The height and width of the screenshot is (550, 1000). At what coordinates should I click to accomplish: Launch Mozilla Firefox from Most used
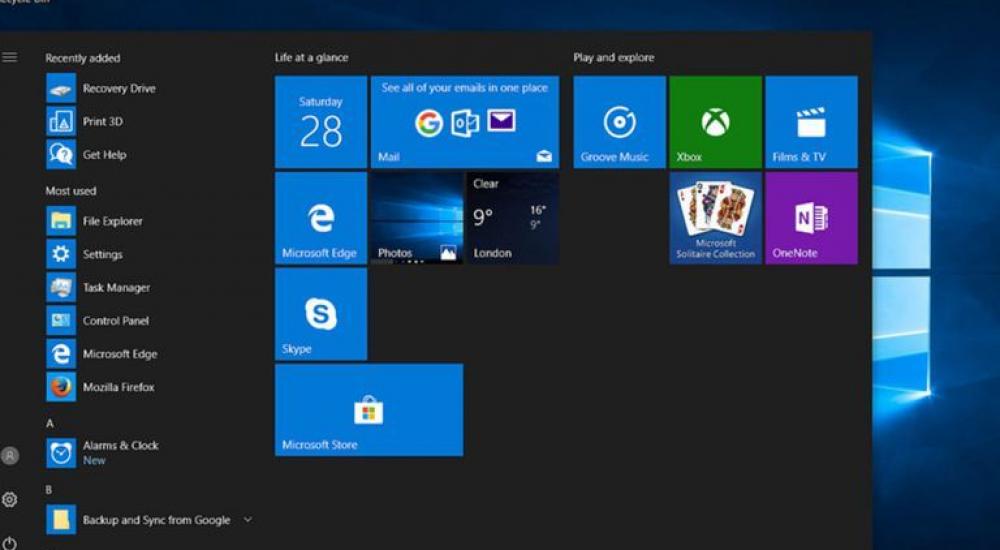click(118, 387)
